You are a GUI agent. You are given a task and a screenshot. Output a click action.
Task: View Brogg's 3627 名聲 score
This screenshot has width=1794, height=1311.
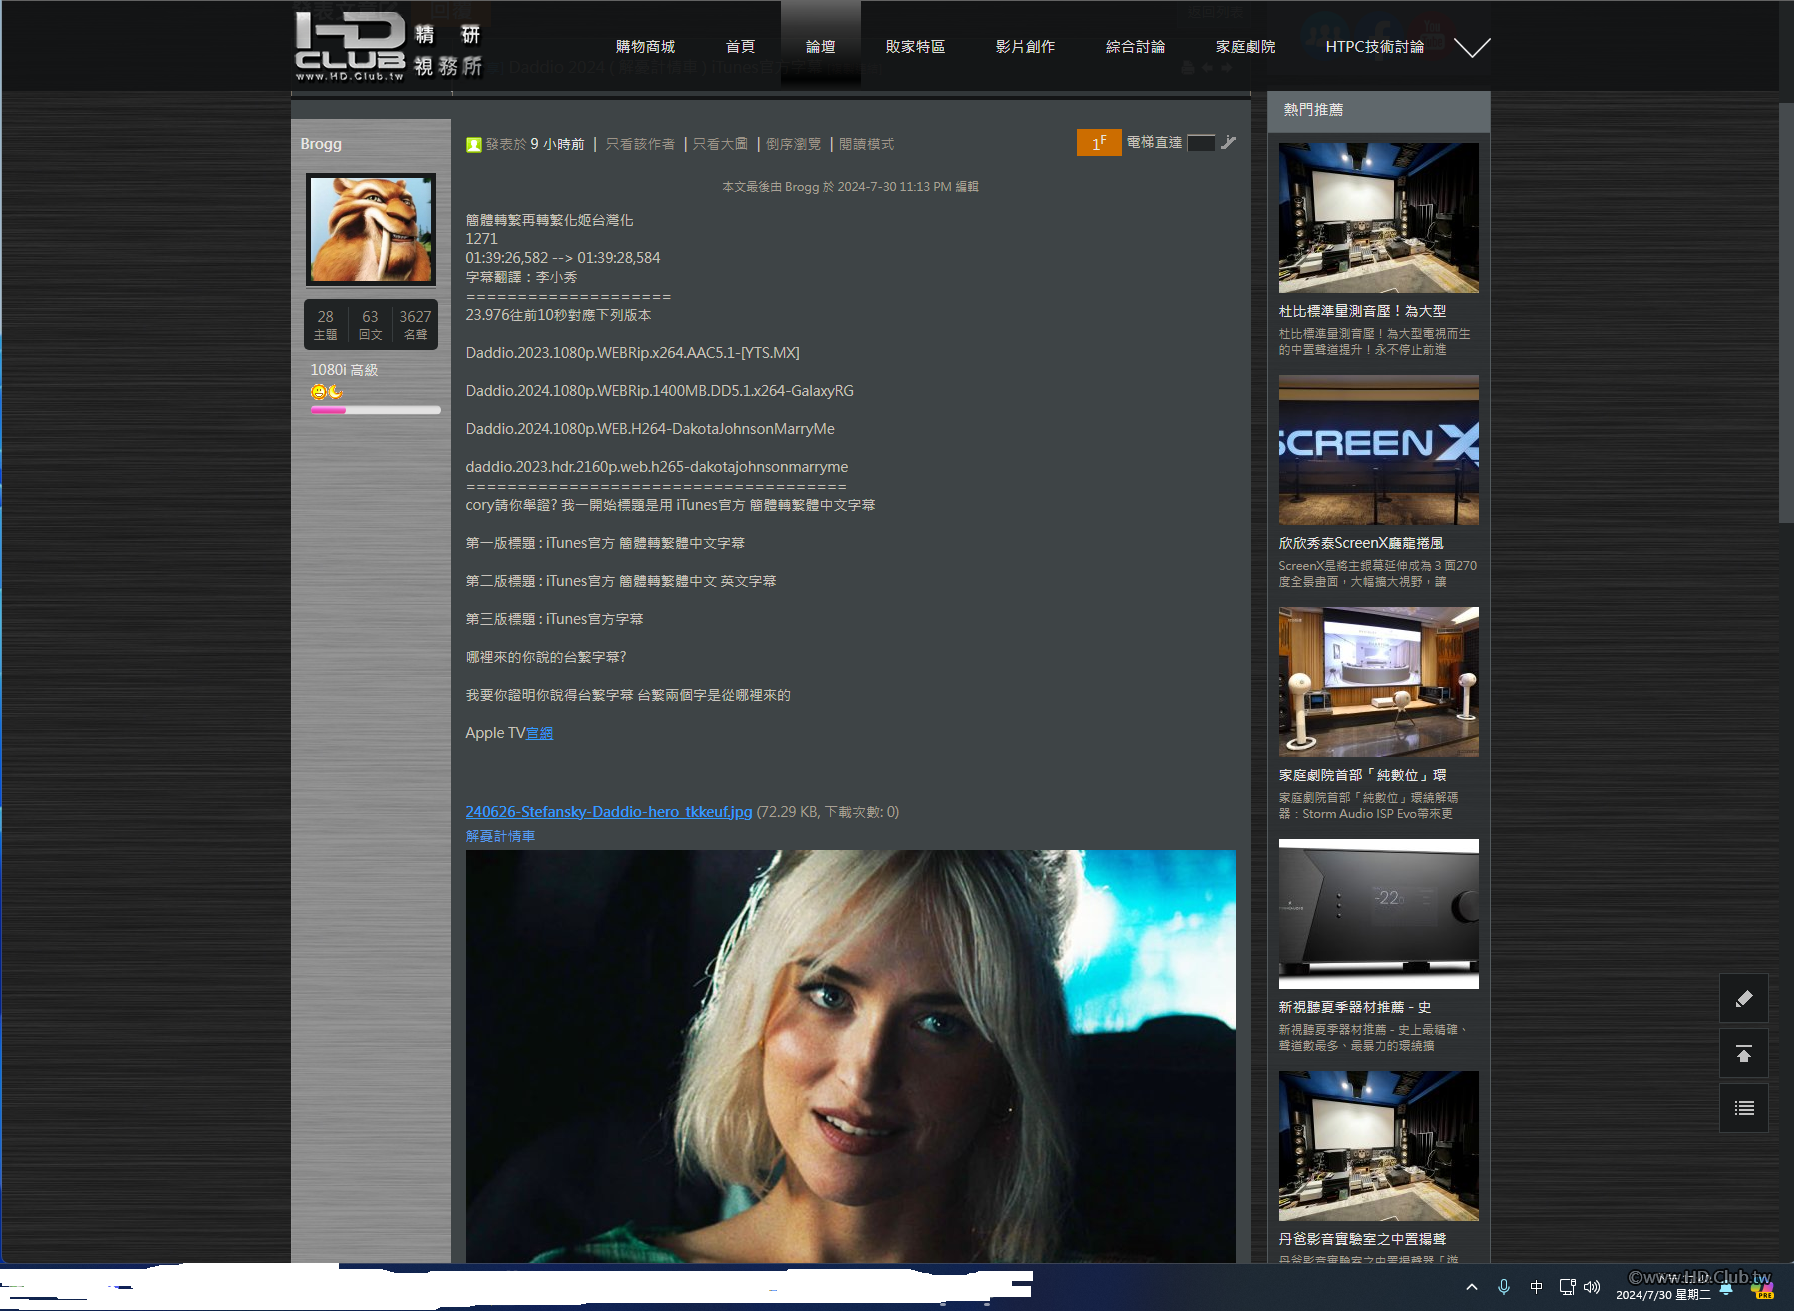click(415, 324)
